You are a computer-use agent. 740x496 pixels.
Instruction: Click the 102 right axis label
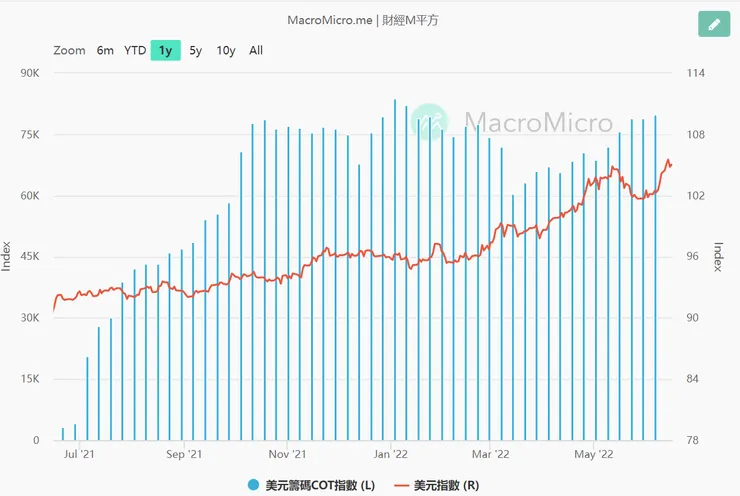pos(696,196)
